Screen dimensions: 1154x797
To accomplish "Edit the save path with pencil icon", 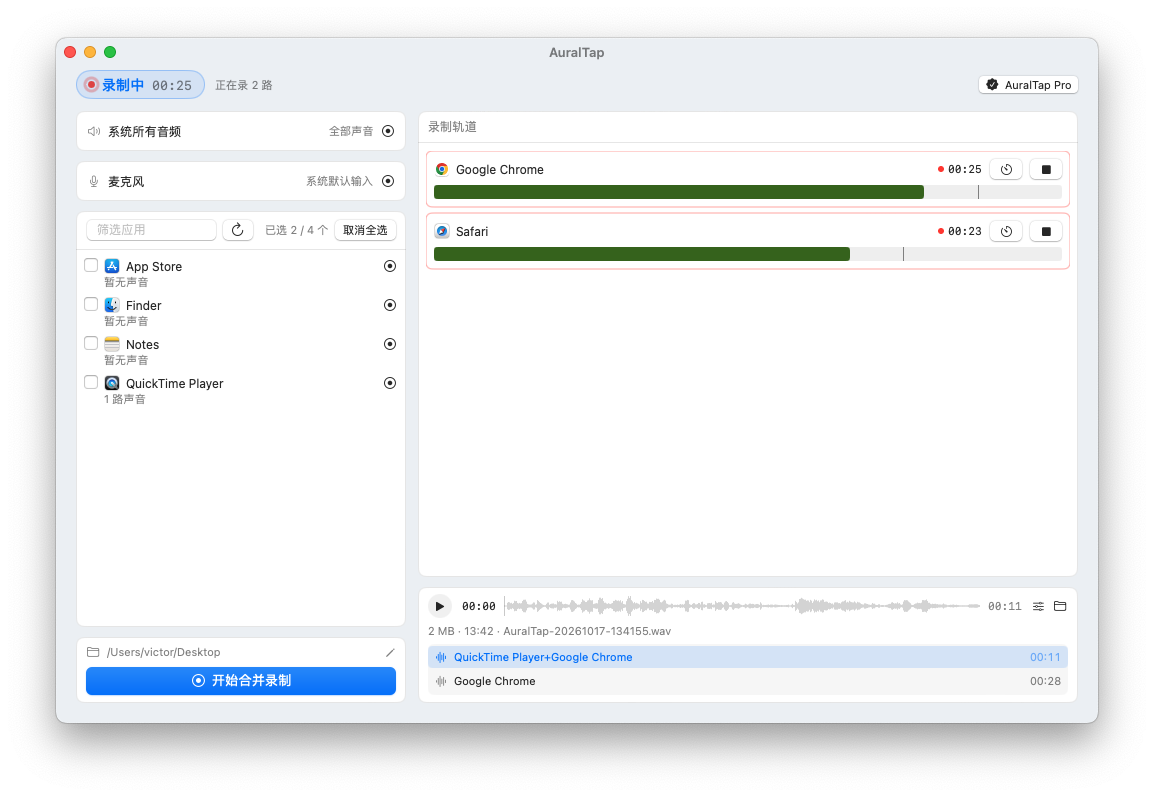I will coord(390,652).
